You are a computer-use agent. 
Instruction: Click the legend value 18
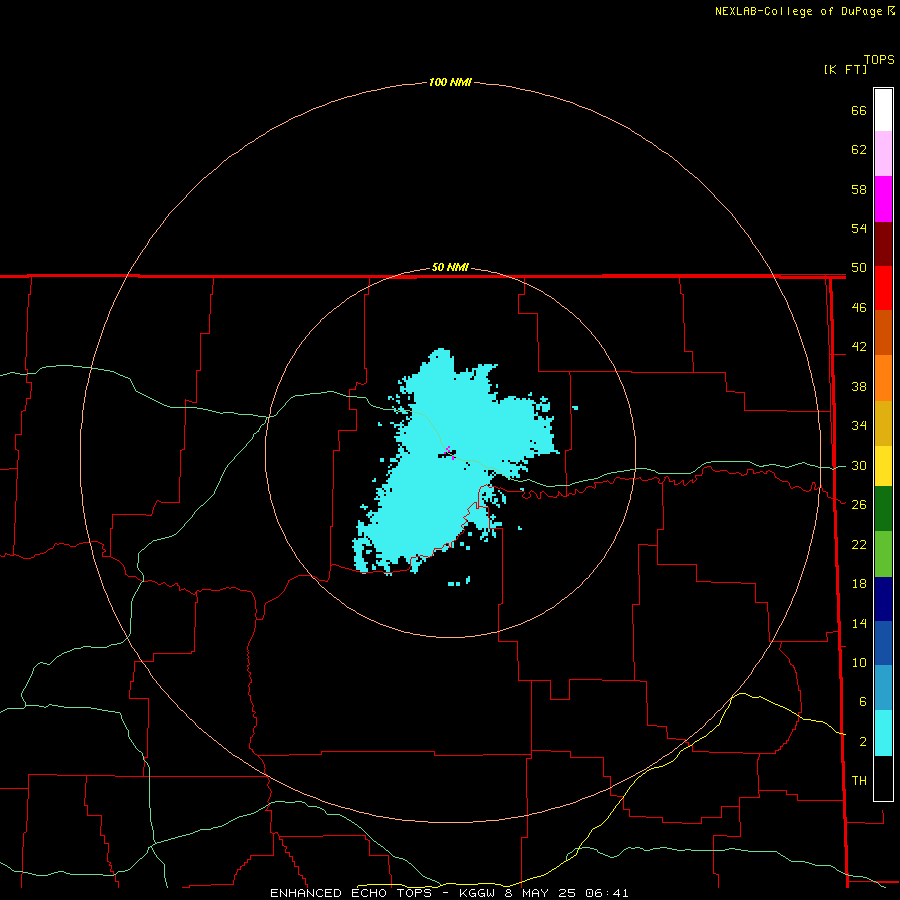[x=859, y=584]
